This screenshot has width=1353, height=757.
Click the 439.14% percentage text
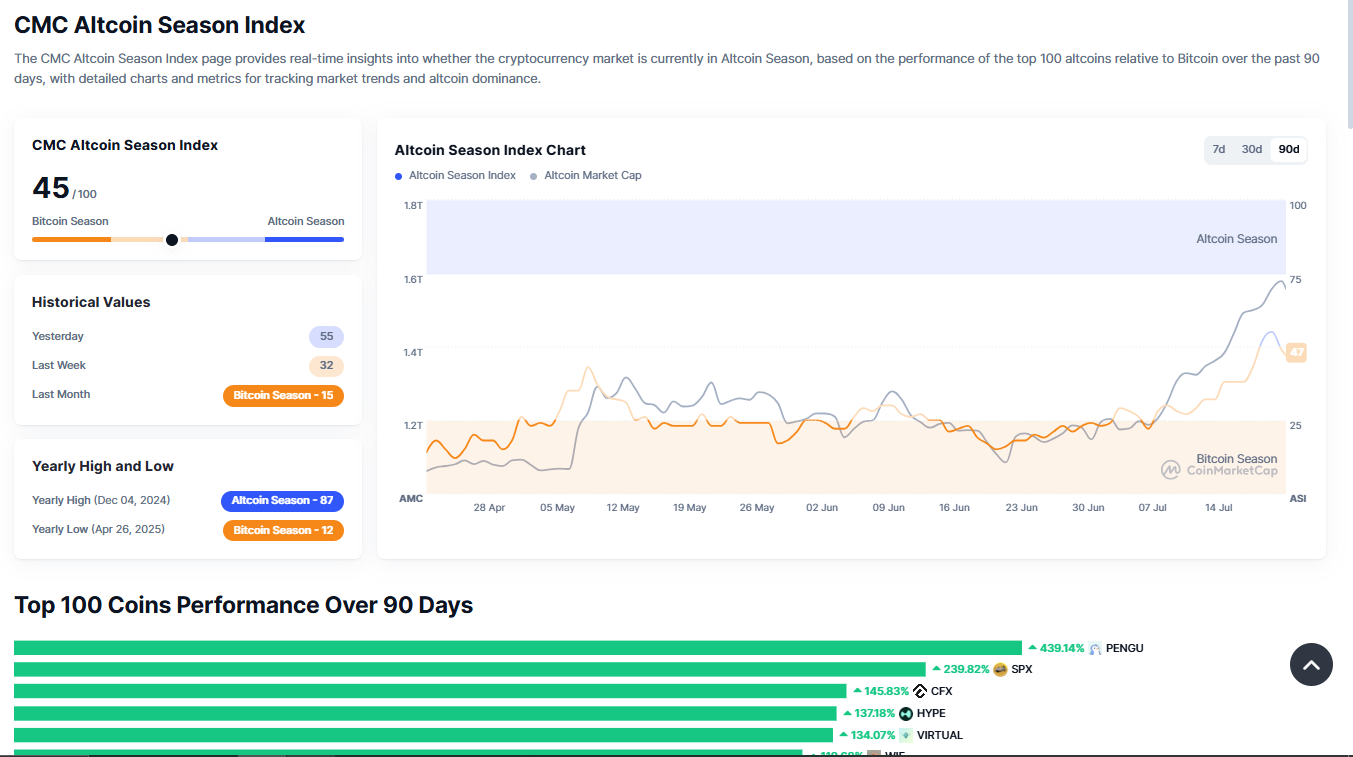point(1062,648)
